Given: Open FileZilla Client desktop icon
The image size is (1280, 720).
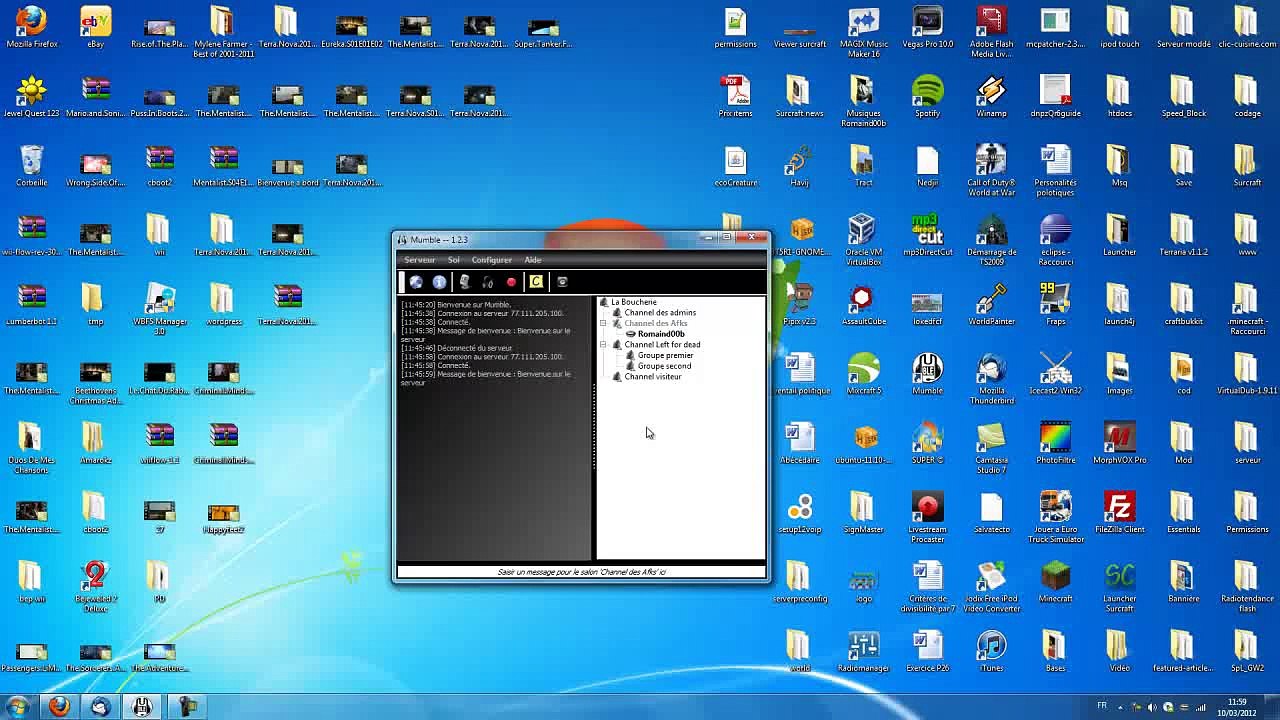Looking at the screenshot, I should coord(1119,512).
